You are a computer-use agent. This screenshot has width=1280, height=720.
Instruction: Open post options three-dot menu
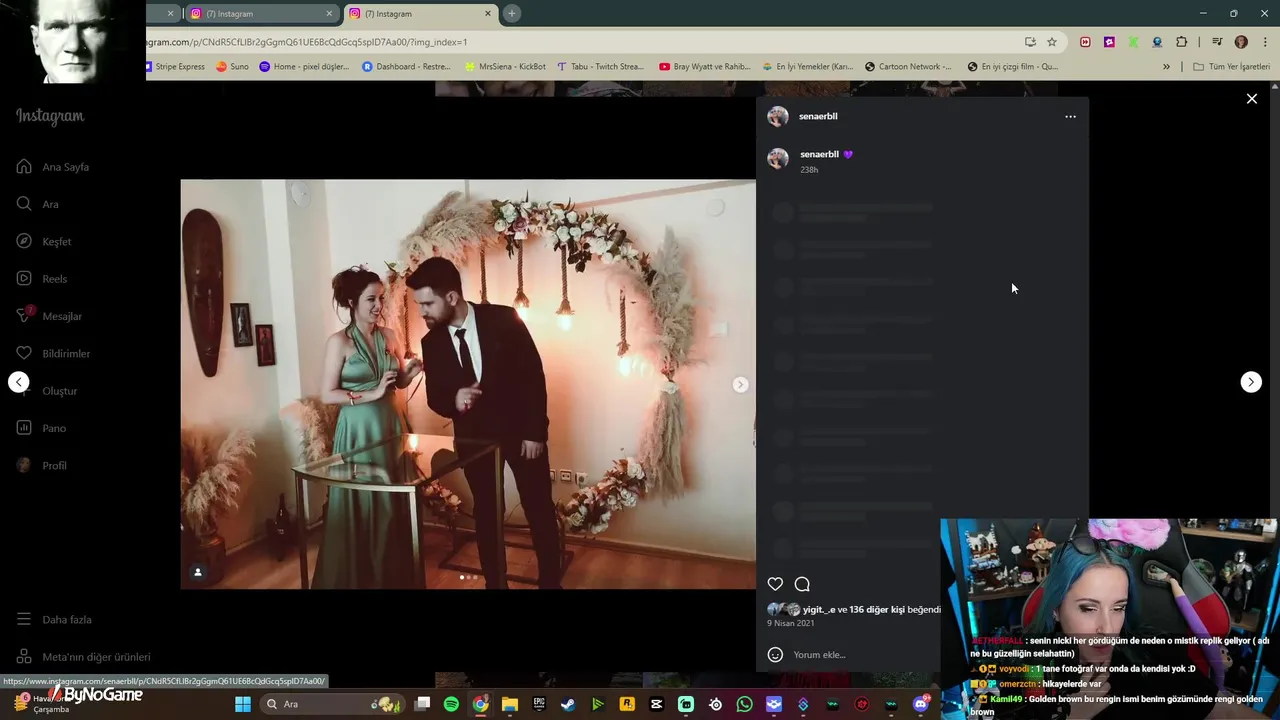1070,116
